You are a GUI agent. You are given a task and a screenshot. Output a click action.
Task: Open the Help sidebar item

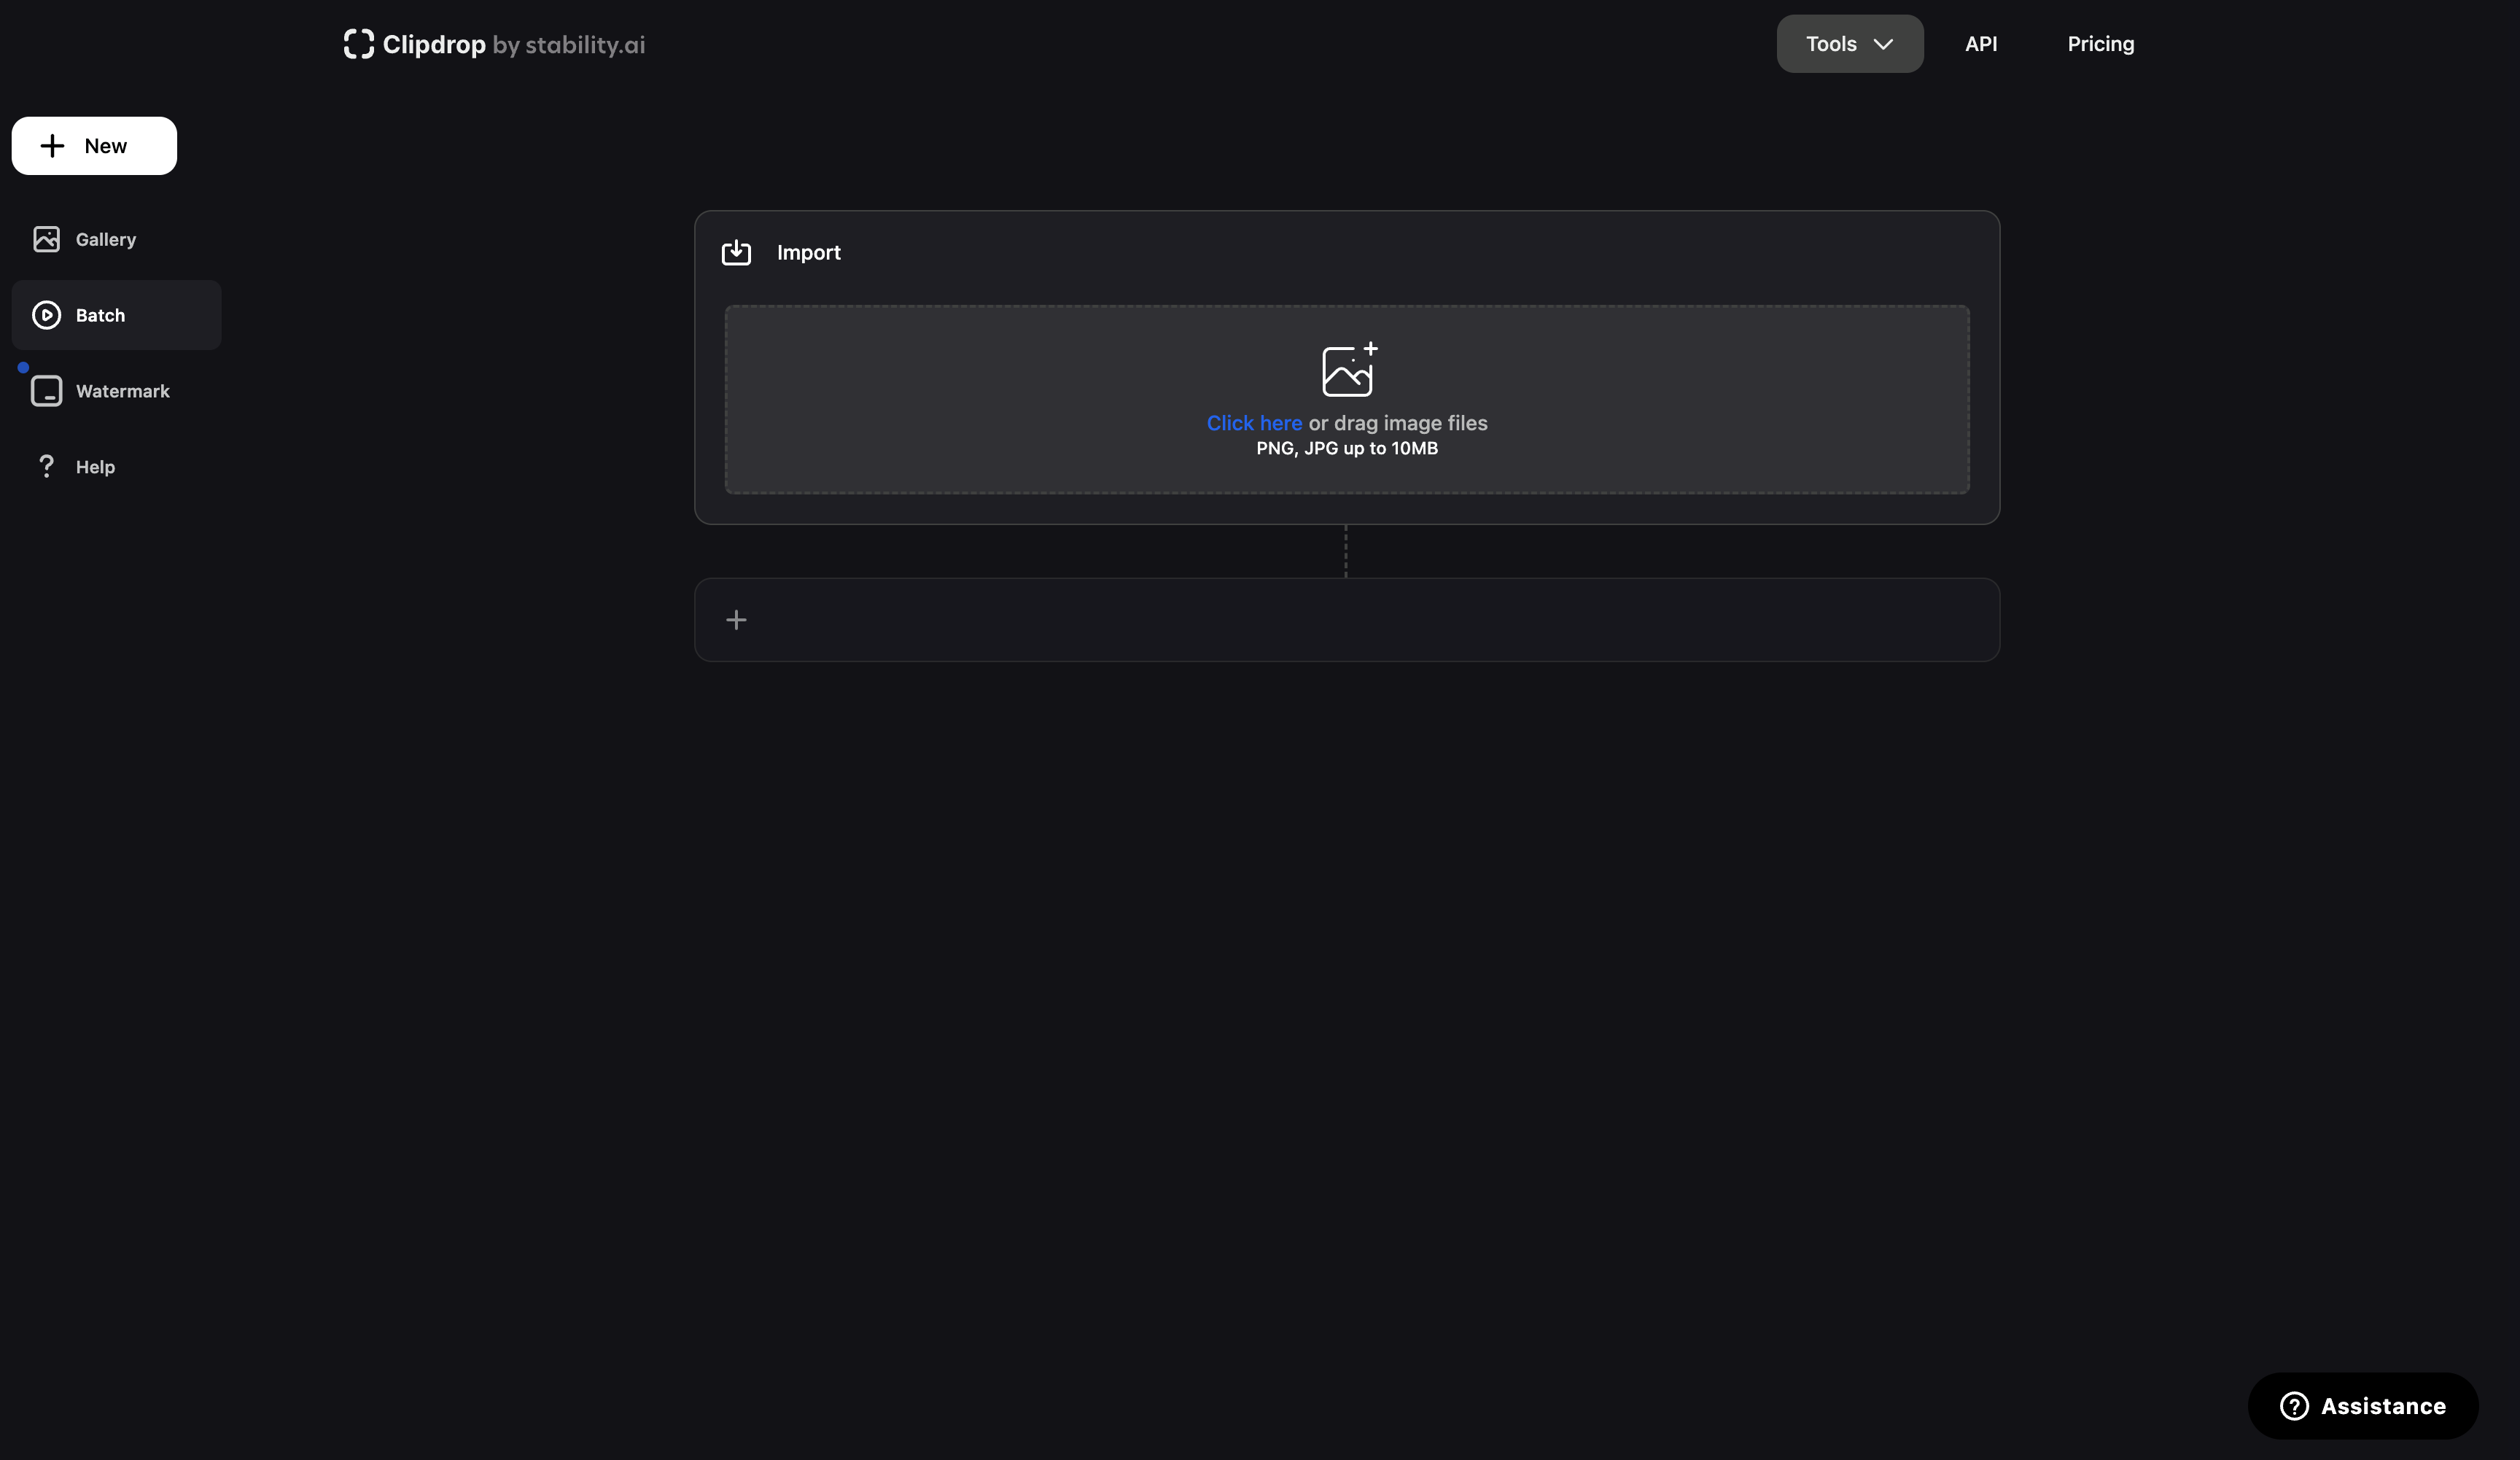[116, 467]
